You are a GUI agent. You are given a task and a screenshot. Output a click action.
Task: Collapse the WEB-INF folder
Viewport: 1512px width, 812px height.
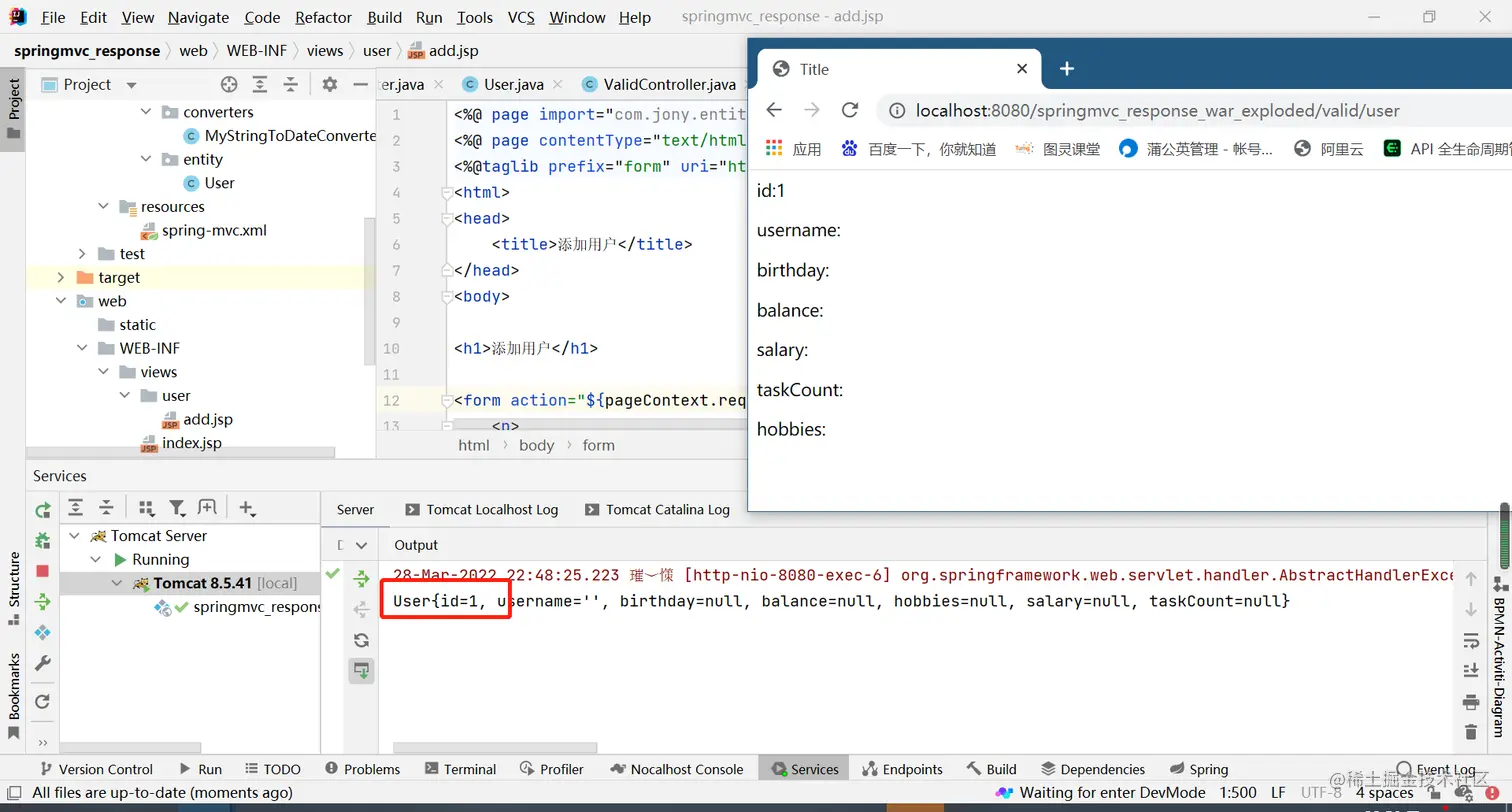tap(83, 348)
